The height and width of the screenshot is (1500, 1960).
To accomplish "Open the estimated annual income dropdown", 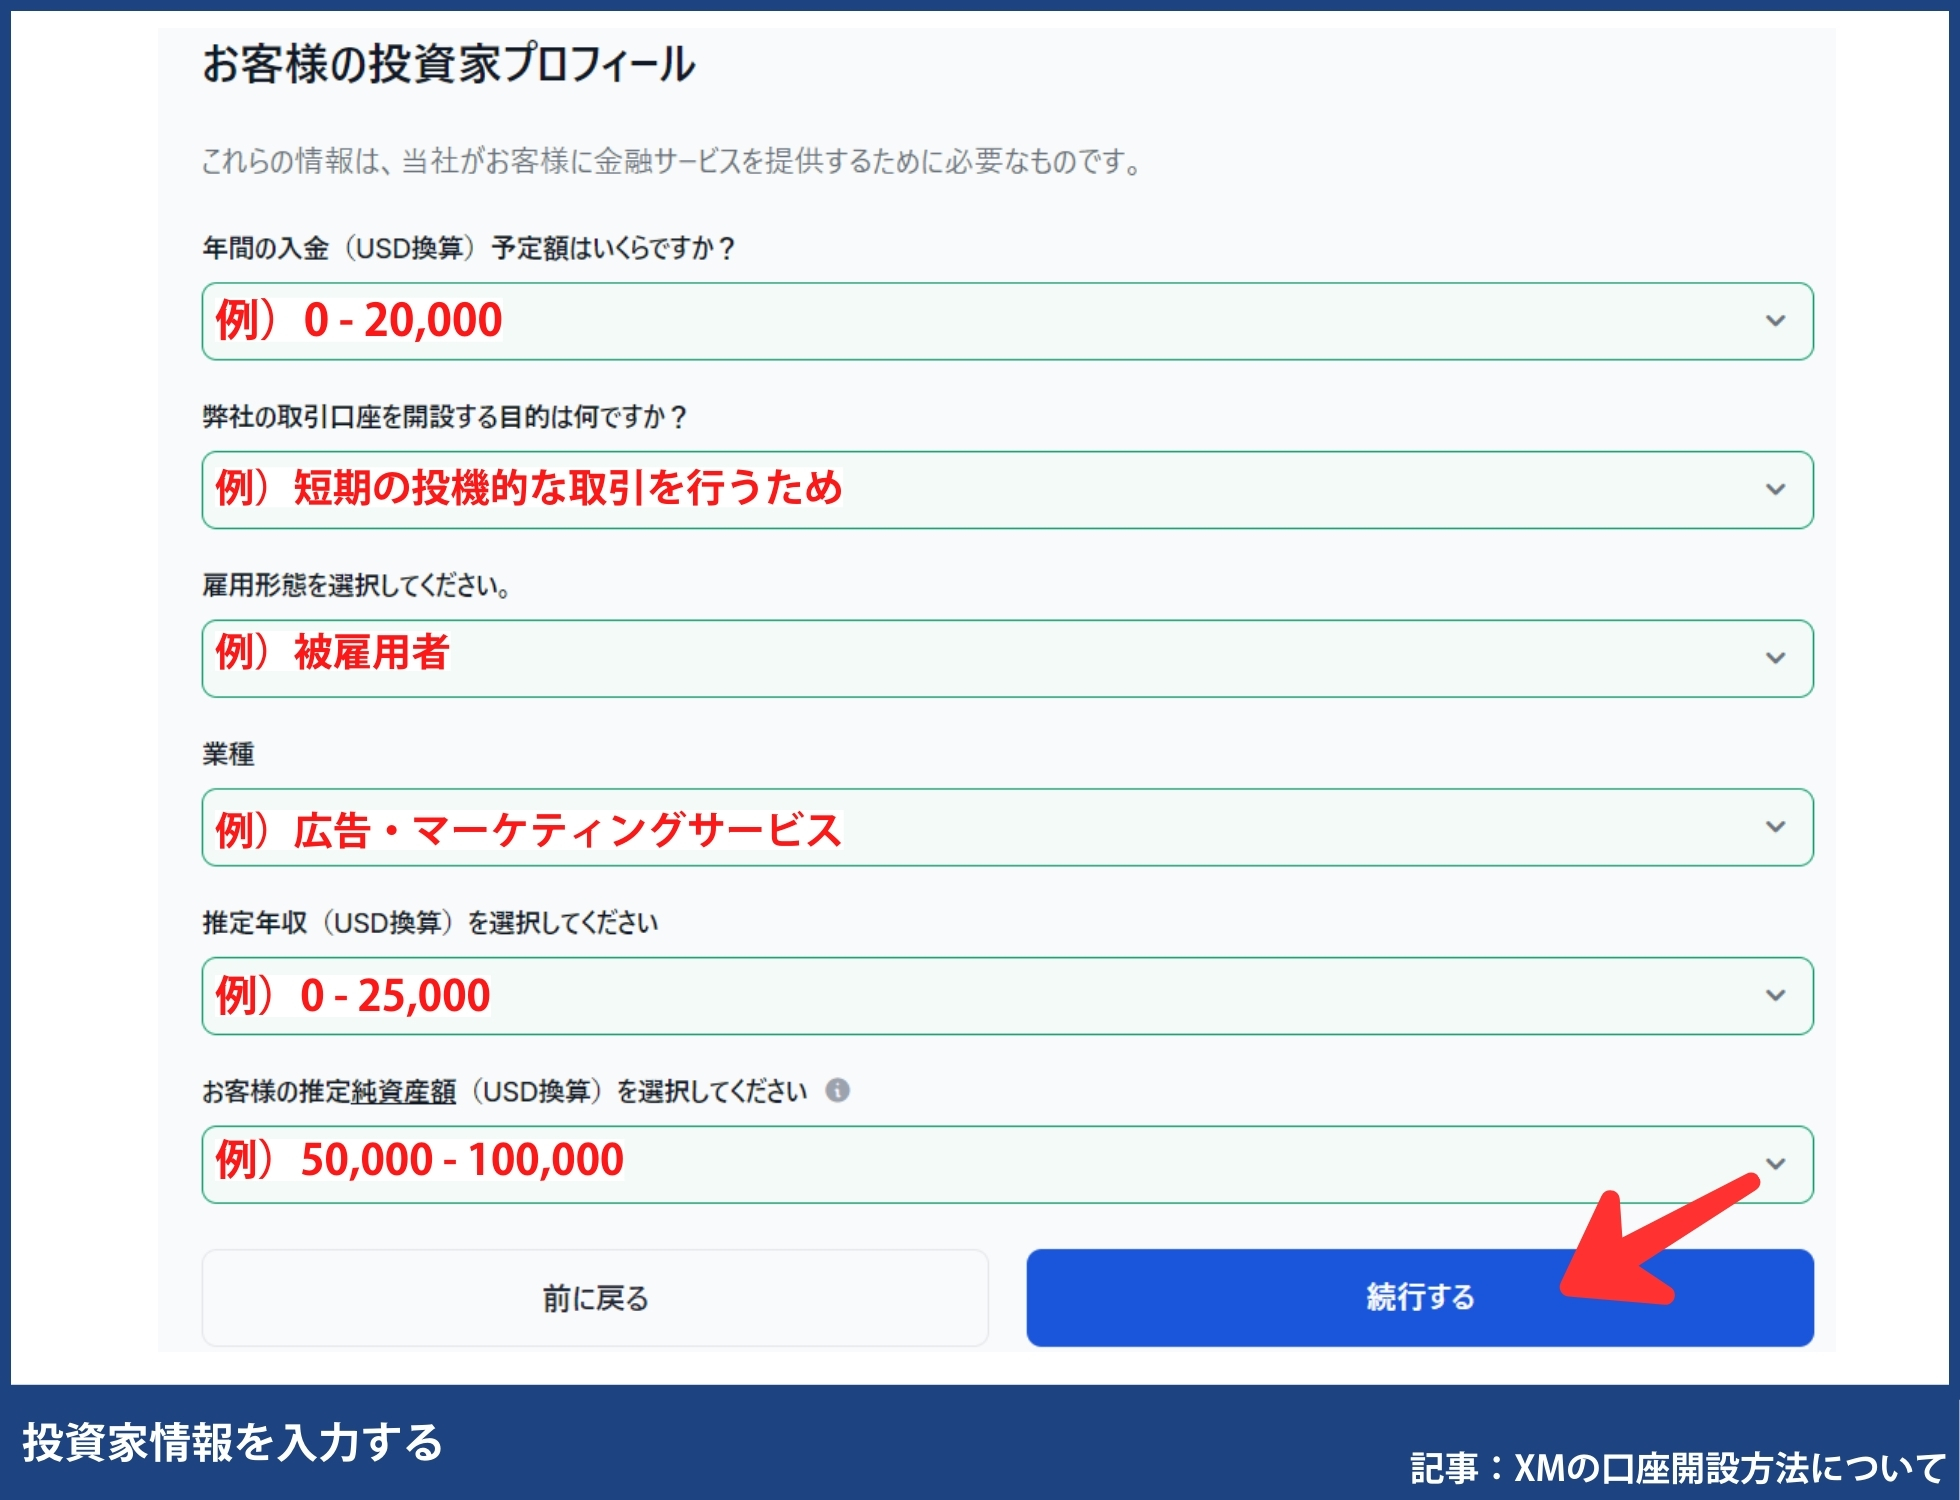I will pyautogui.click(x=1007, y=996).
